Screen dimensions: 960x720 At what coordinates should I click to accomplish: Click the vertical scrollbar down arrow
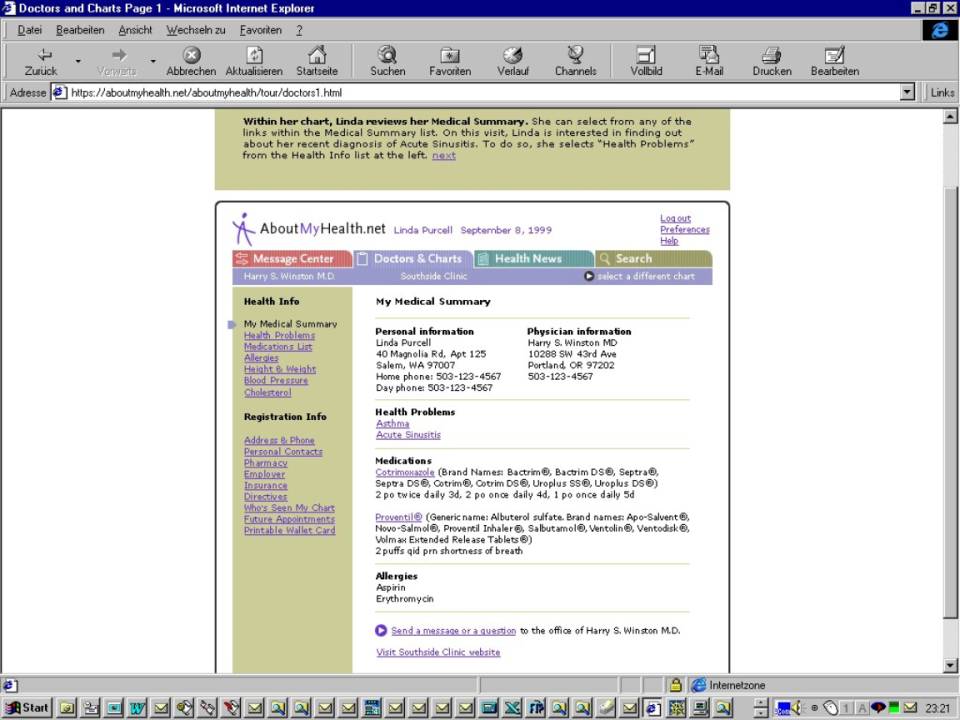950,666
